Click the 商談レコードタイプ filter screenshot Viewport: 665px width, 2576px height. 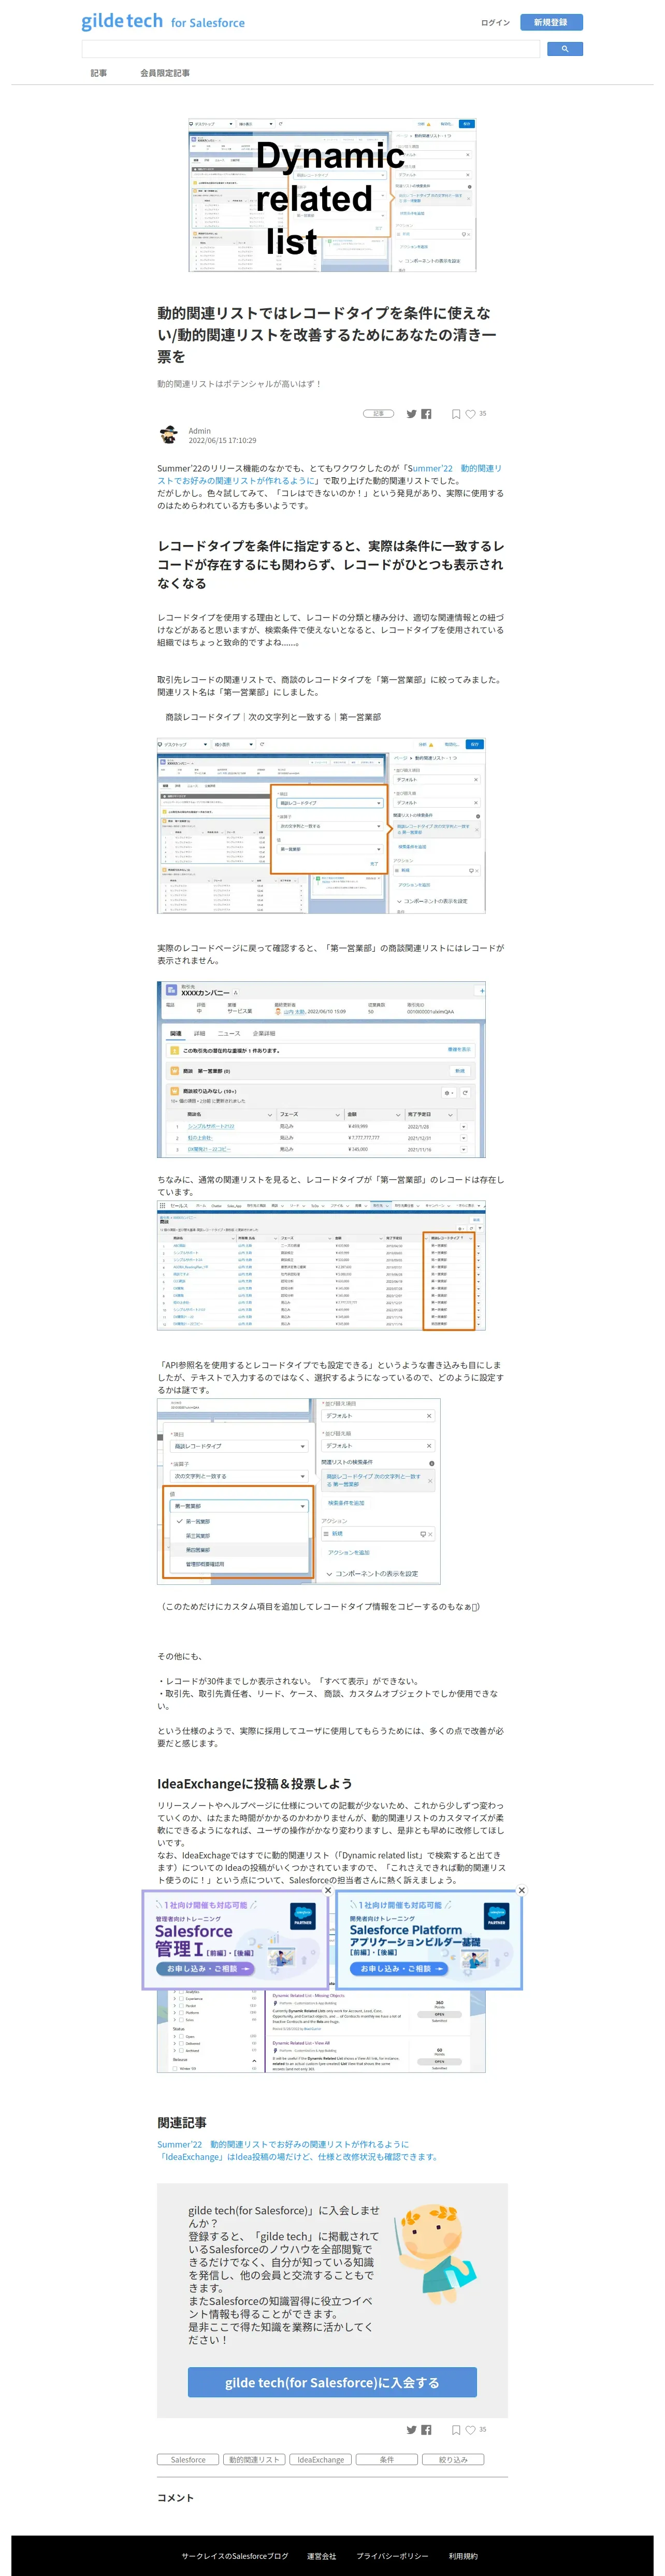[x=321, y=826]
